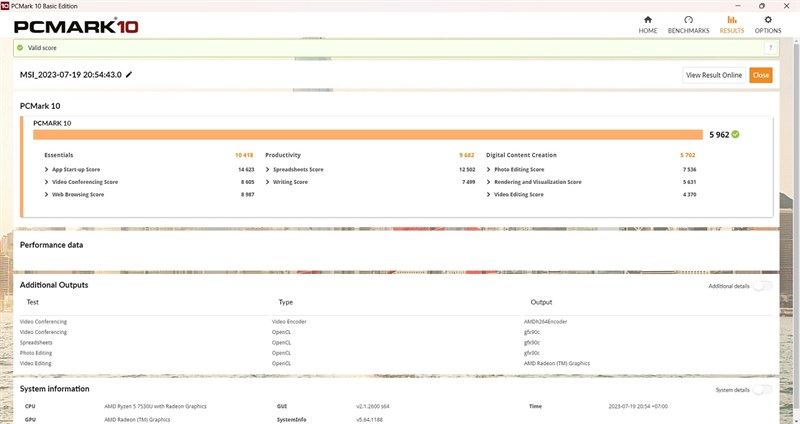The width and height of the screenshot is (800, 424).
Task: Click View Result Online button
Action: (x=714, y=75)
